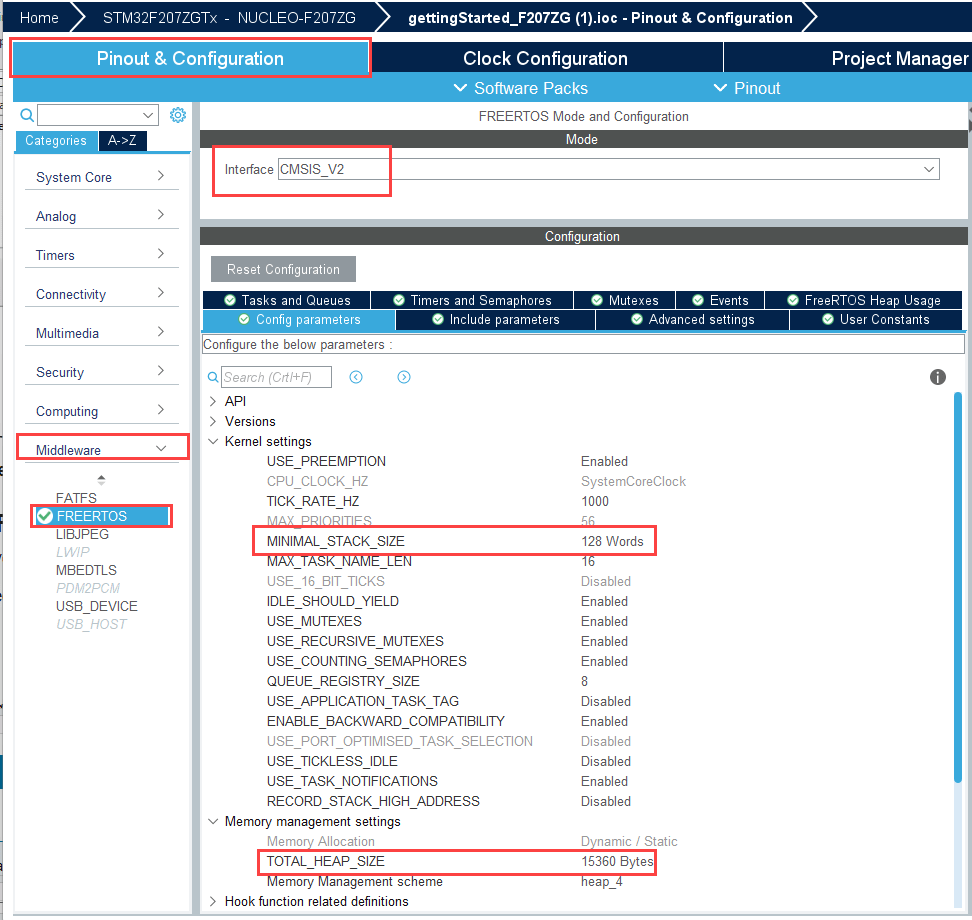972x920 pixels.
Task: Click the info icon in configuration panel
Action: [x=937, y=377]
